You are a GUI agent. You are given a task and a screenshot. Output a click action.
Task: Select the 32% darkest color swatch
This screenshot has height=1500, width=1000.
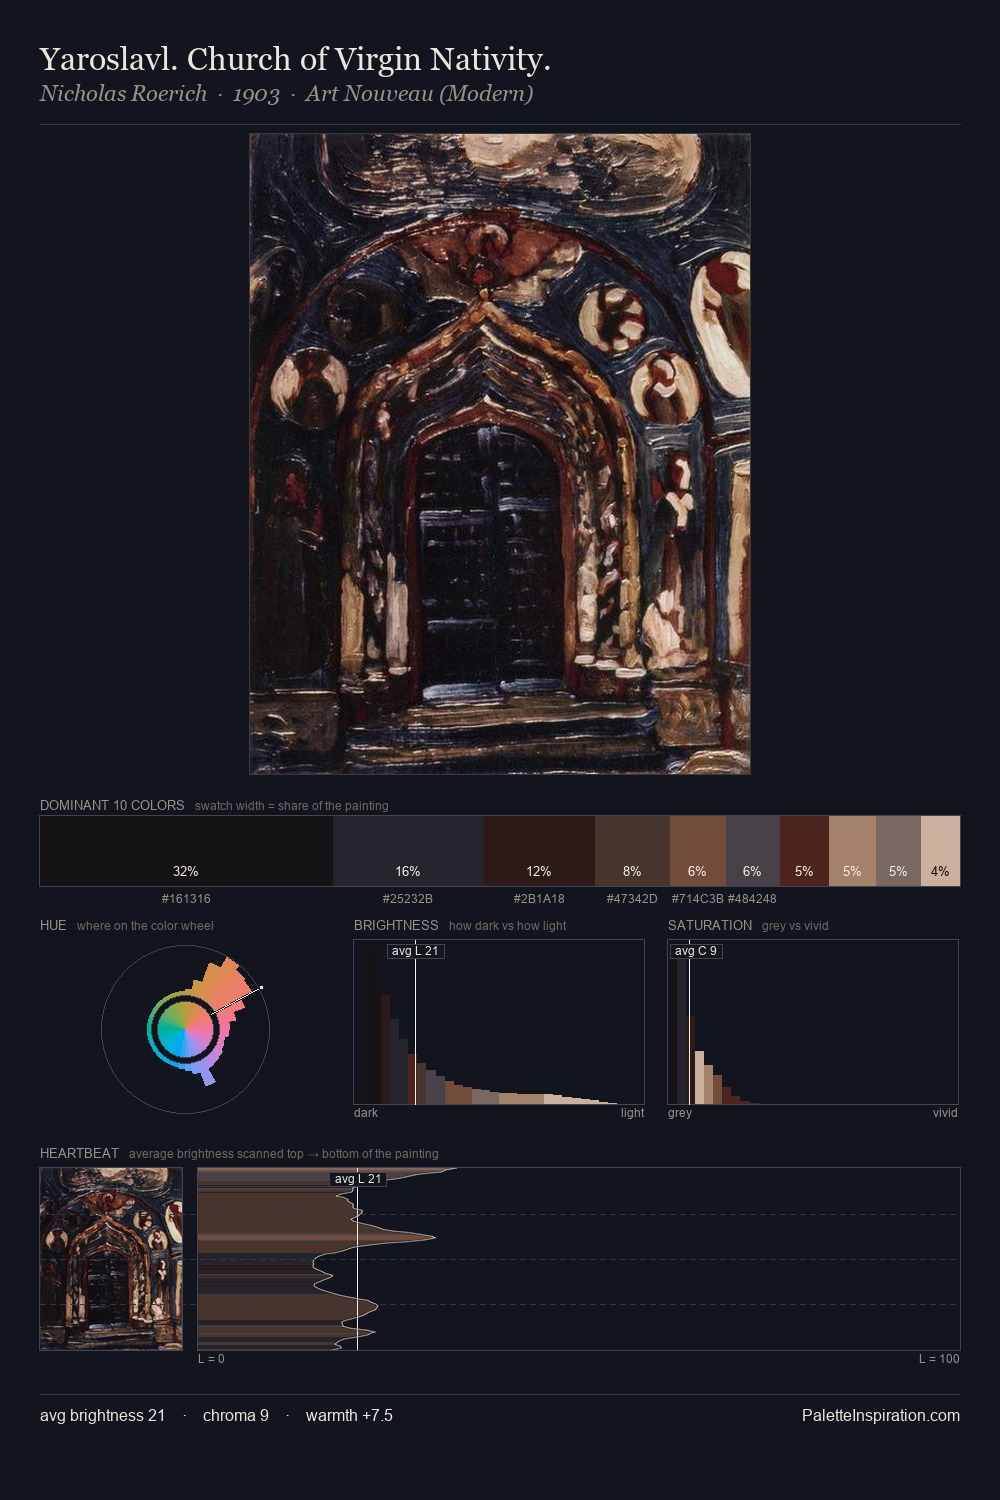(186, 851)
